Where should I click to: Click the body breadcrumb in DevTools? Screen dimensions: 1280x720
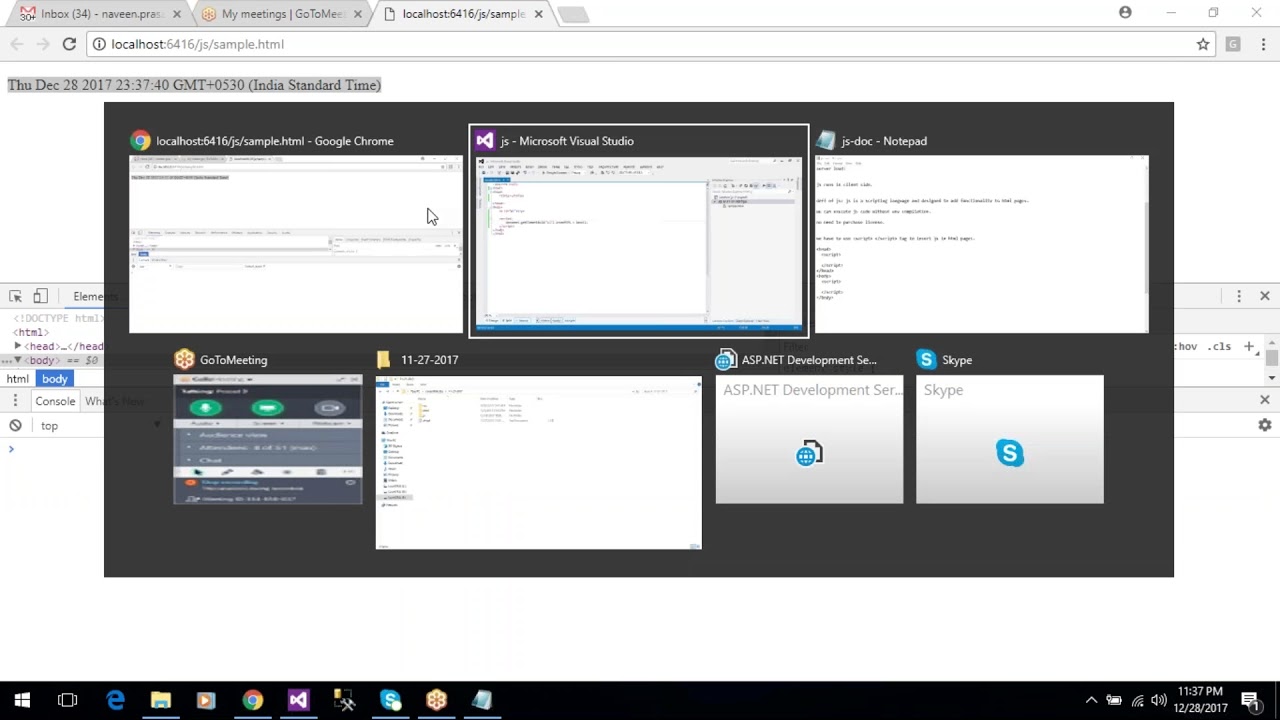point(55,379)
